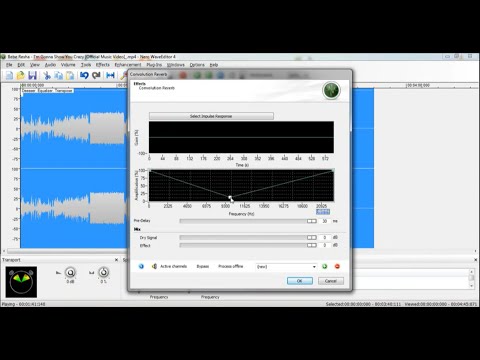Open the Help menu
Image resolution: width=480 pixels, height=360 pixels.
tap(214, 65)
